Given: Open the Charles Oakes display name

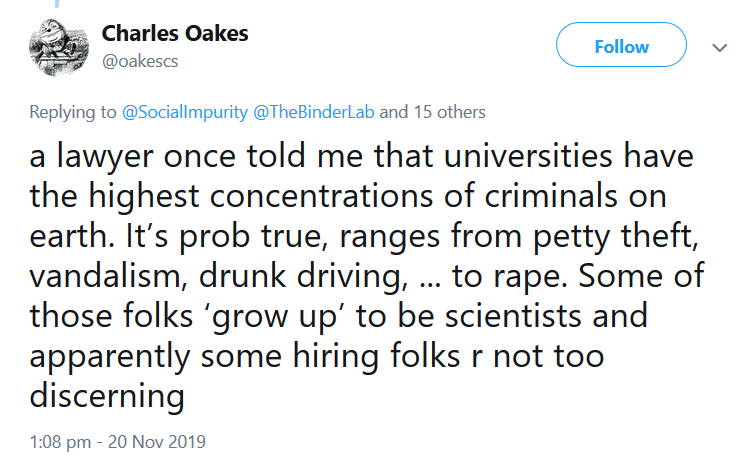Looking at the screenshot, I should tap(175, 33).
